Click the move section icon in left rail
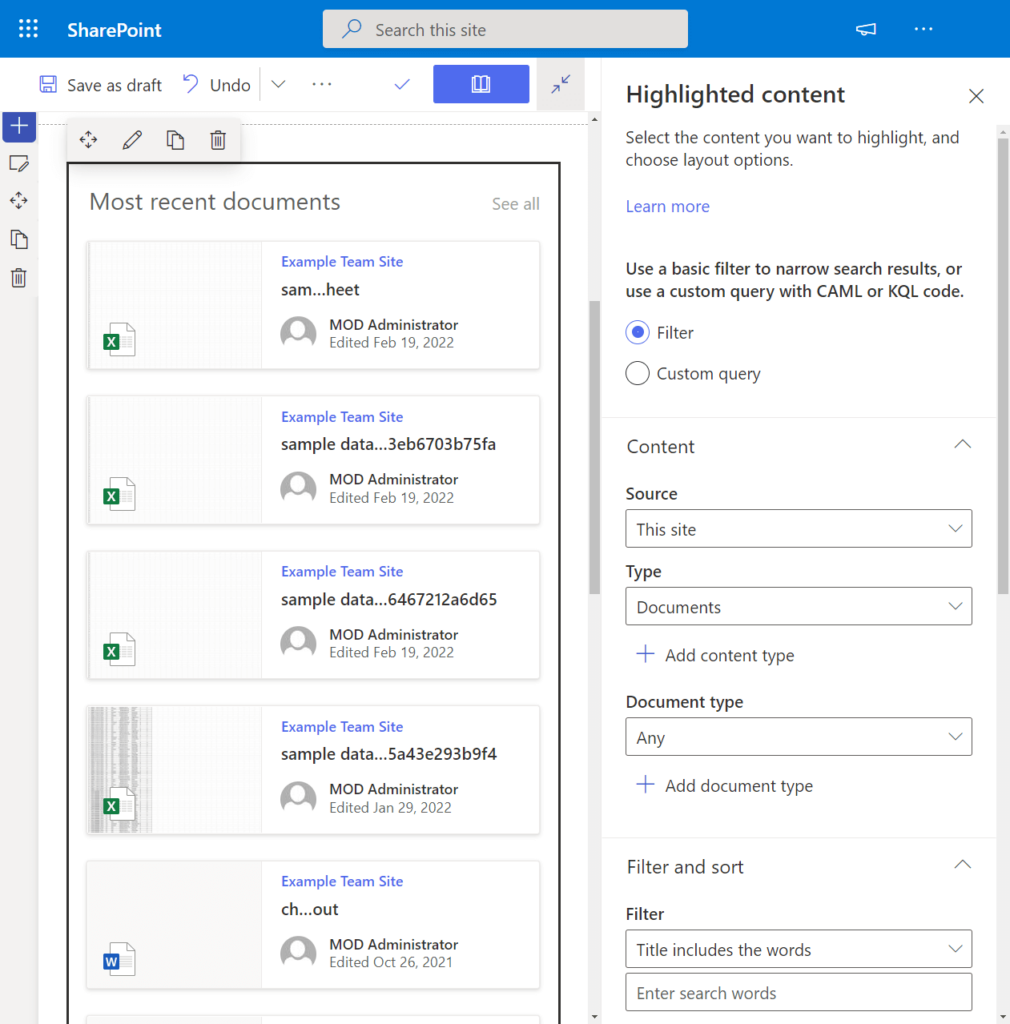Image resolution: width=1010 pixels, height=1024 pixels. click(19, 200)
